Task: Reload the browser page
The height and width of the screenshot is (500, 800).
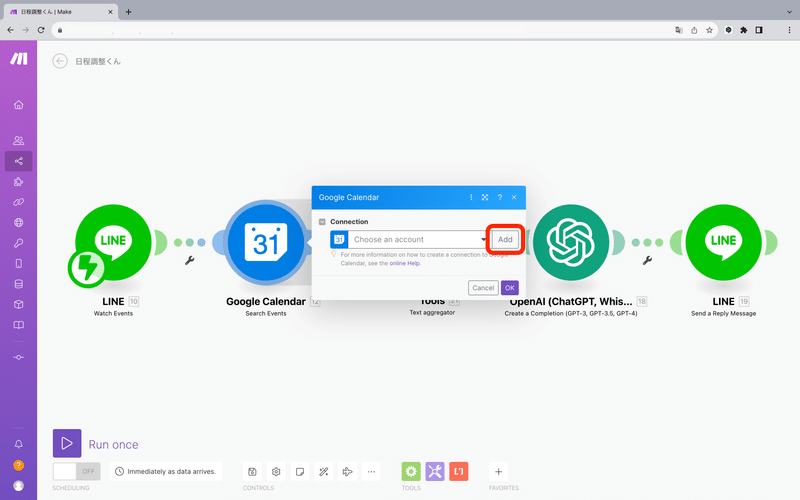Action: [41, 30]
